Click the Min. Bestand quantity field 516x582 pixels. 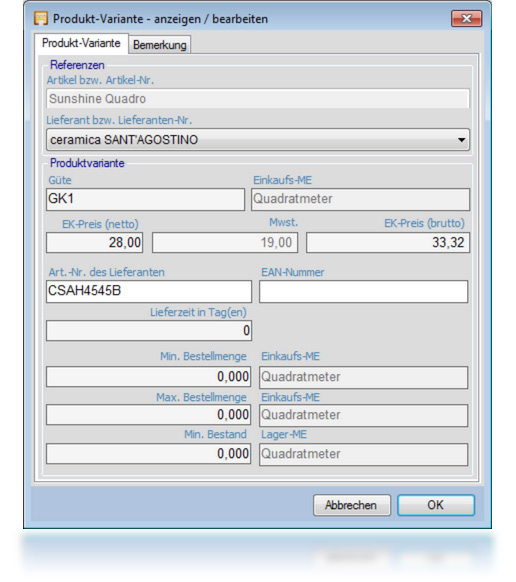point(148,454)
